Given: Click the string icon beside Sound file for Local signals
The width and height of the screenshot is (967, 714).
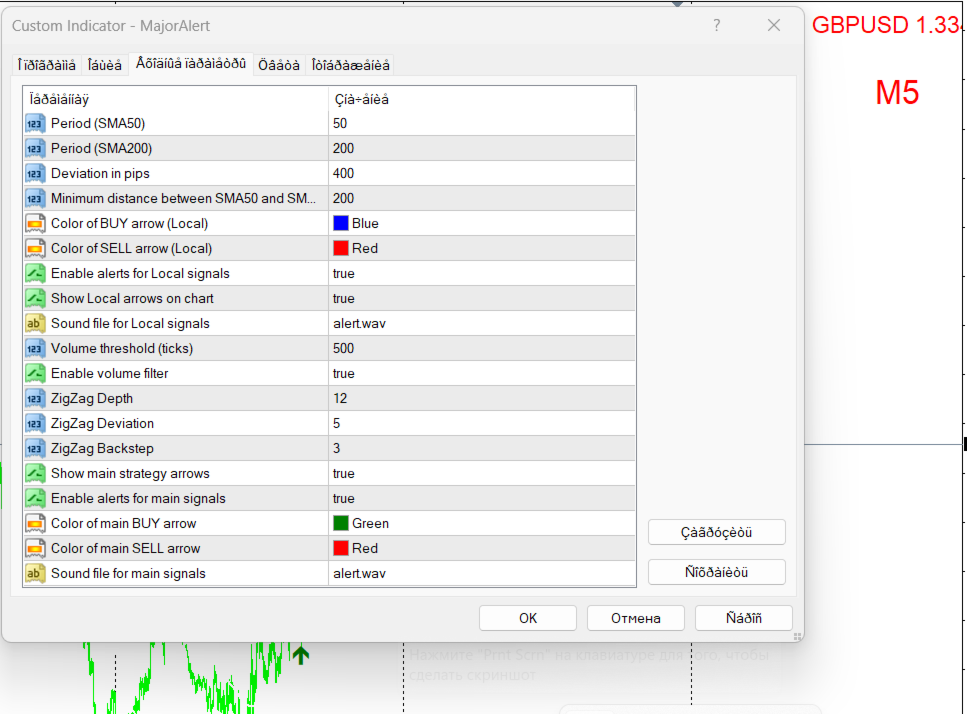Looking at the screenshot, I should [35, 324].
